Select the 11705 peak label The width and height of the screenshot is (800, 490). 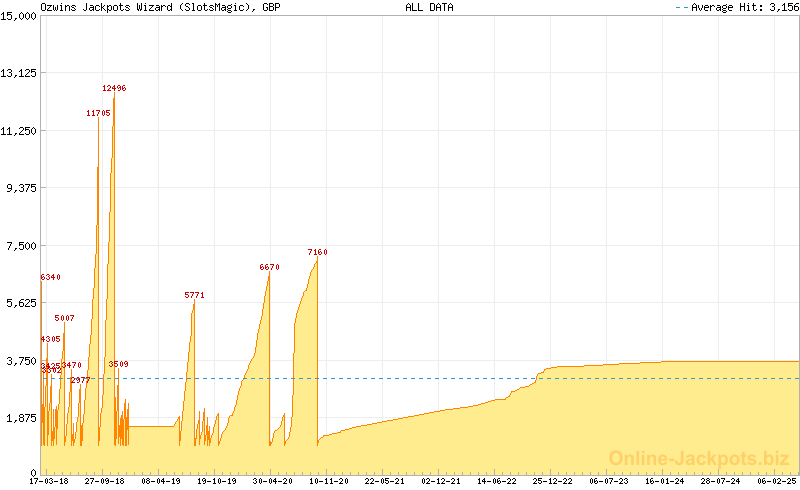[x=98, y=113]
